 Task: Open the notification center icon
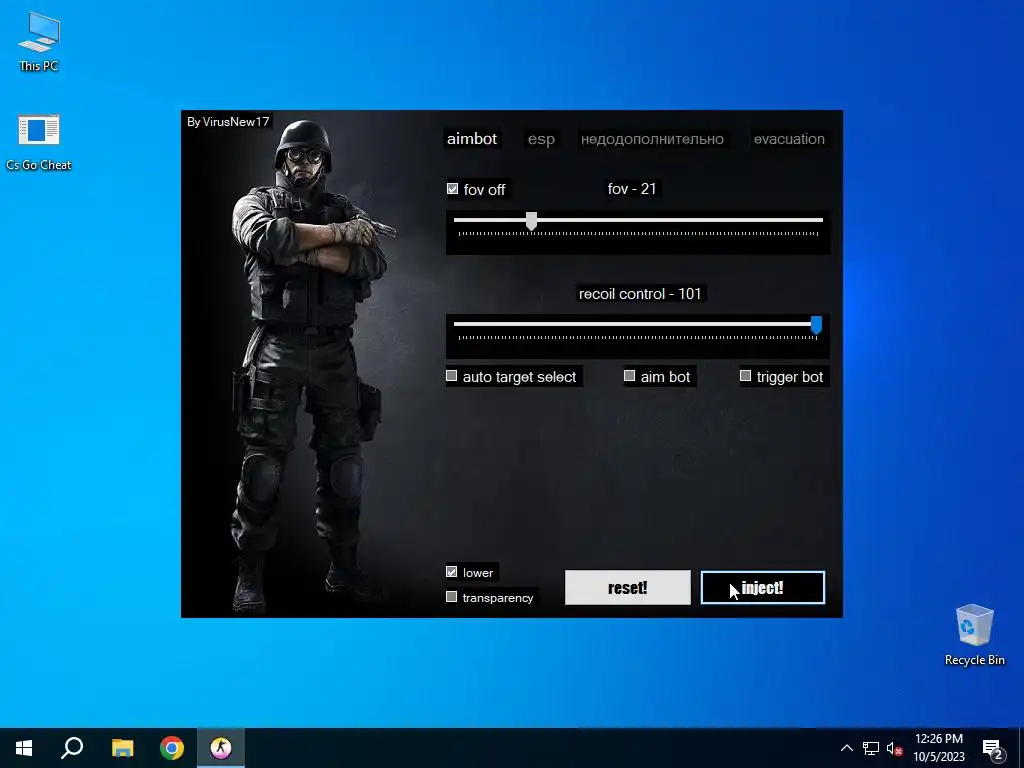click(993, 749)
